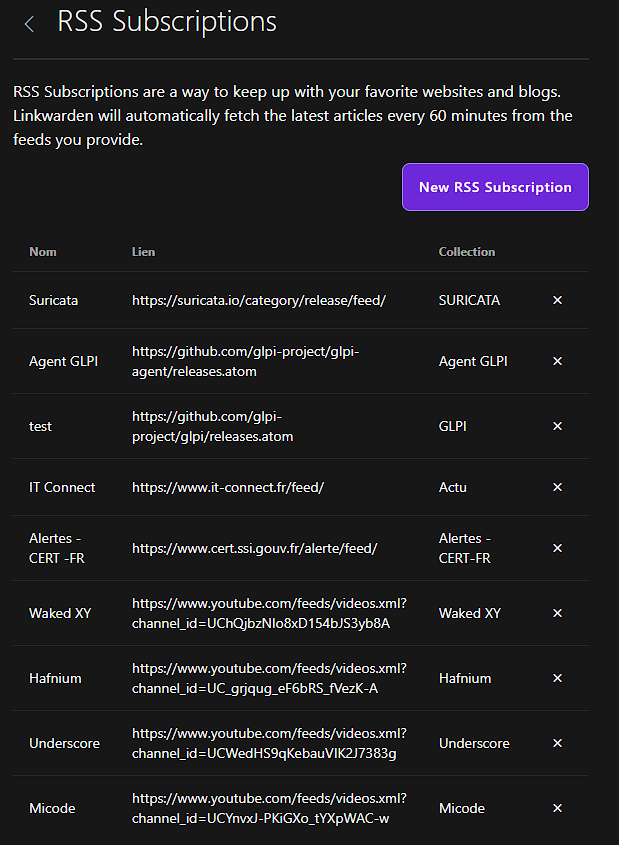Remove the Agent GLPI feed

pyautogui.click(x=557, y=361)
